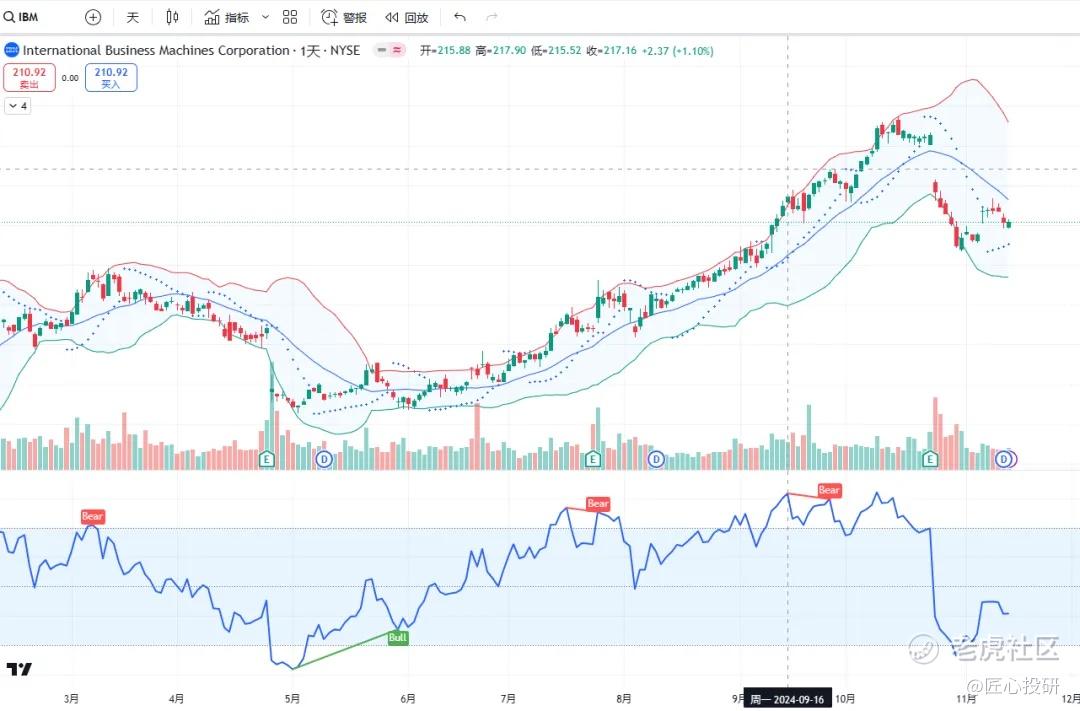
Task: Click the dividend D marker after 11月
Action: click(1004, 459)
